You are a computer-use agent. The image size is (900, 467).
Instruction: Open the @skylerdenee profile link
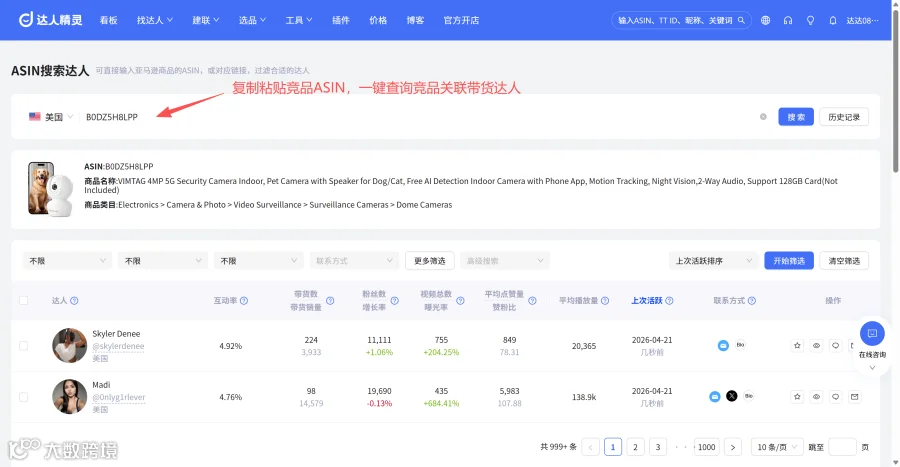pos(118,346)
